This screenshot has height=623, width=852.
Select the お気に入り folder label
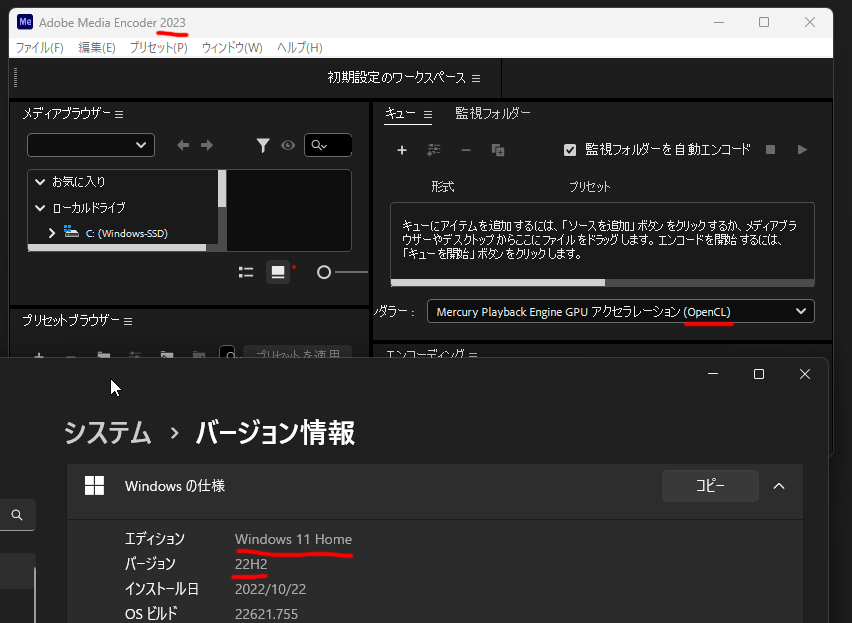pos(79,181)
